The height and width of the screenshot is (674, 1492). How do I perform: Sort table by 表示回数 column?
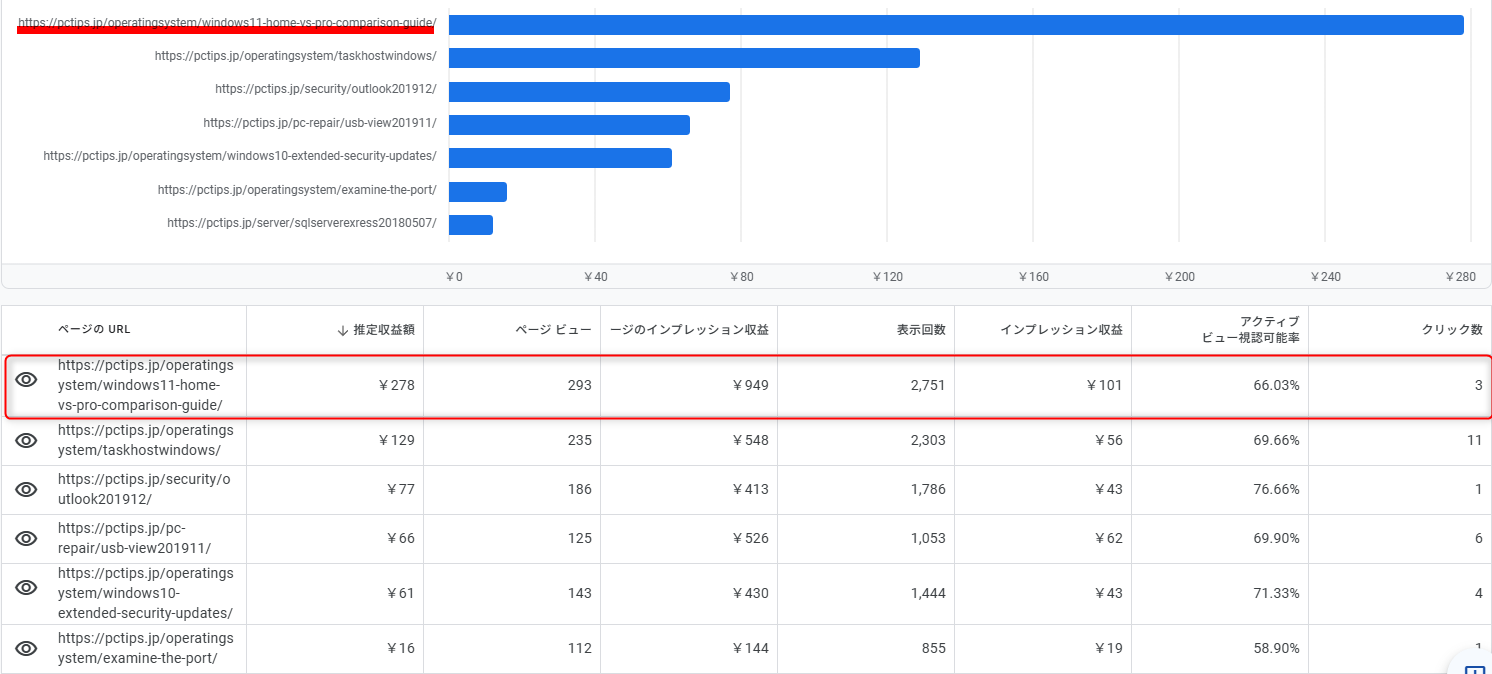[x=921, y=330]
